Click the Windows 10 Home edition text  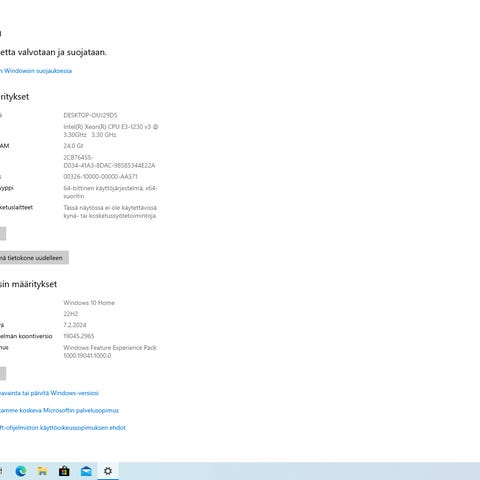click(x=89, y=303)
